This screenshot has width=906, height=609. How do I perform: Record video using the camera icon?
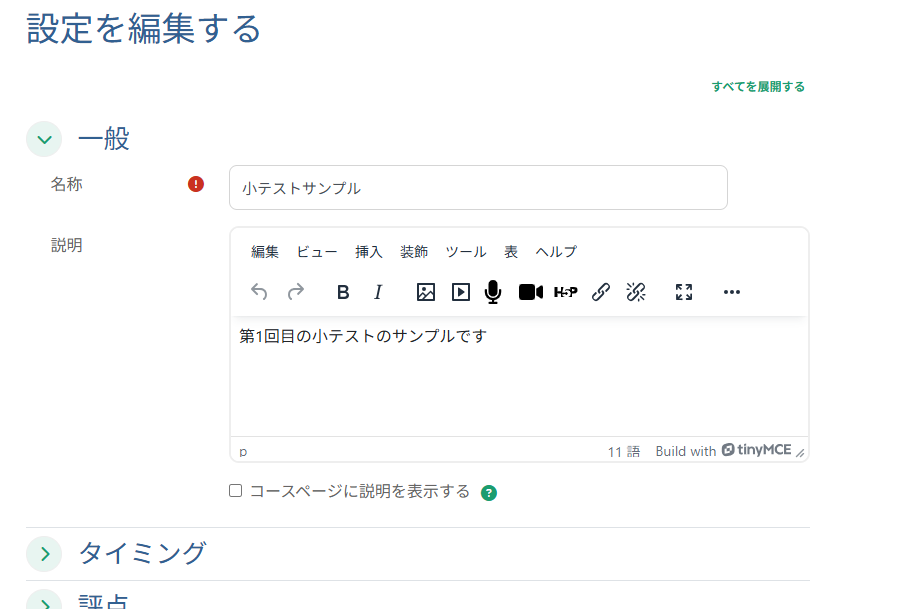coord(531,292)
